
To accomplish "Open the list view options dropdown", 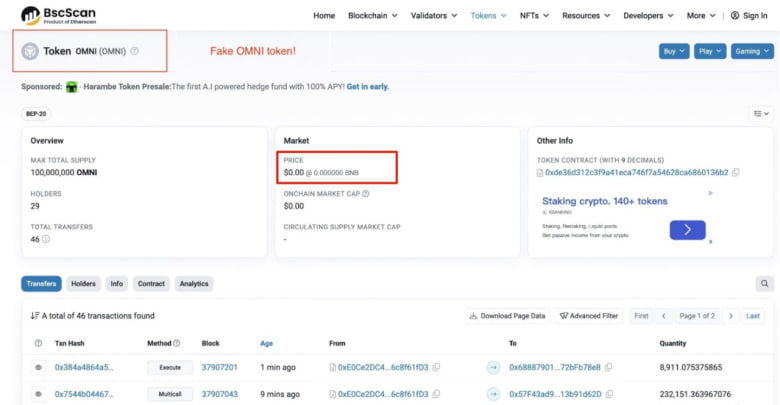I will tap(761, 114).
